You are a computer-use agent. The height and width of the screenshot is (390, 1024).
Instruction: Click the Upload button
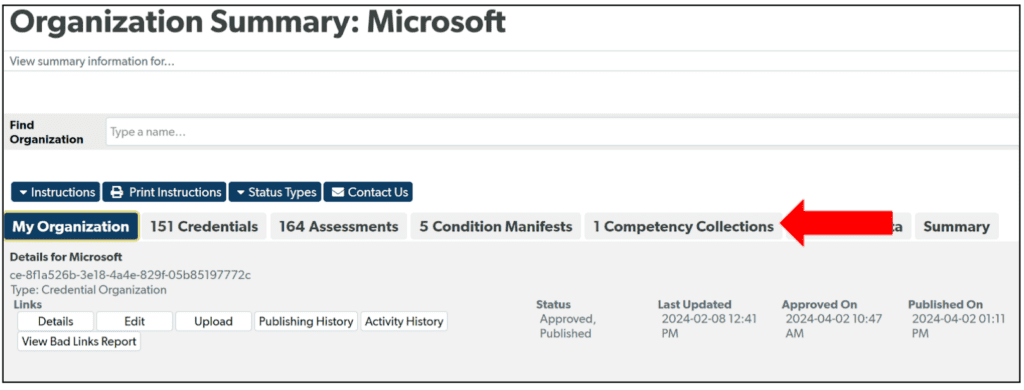(214, 321)
